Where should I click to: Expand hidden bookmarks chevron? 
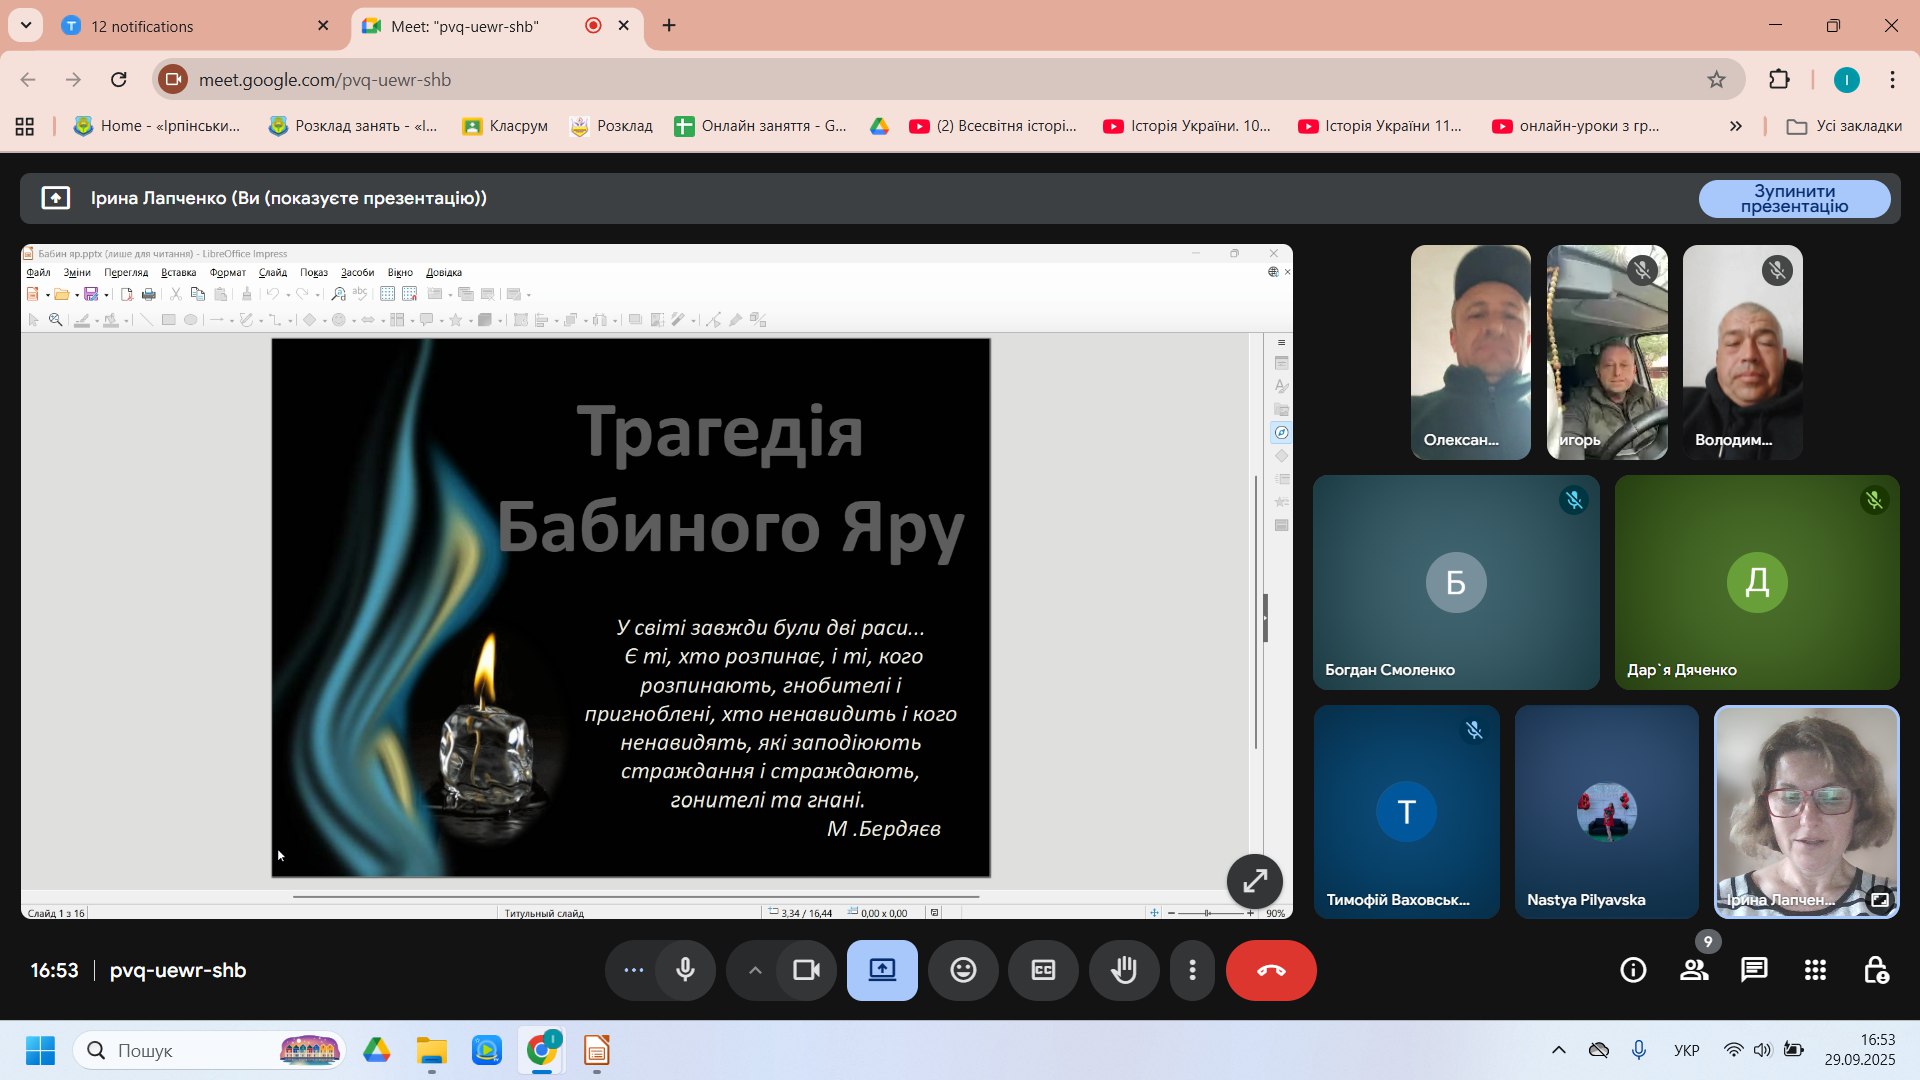click(x=1735, y=126)
